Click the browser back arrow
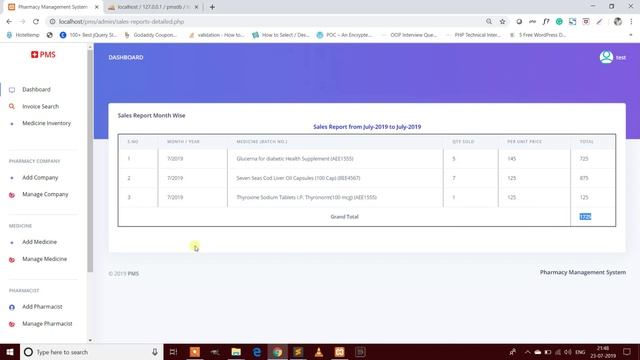Image resolution: width=640 pixels, height=360 pixels. click(x=9, y=22)
